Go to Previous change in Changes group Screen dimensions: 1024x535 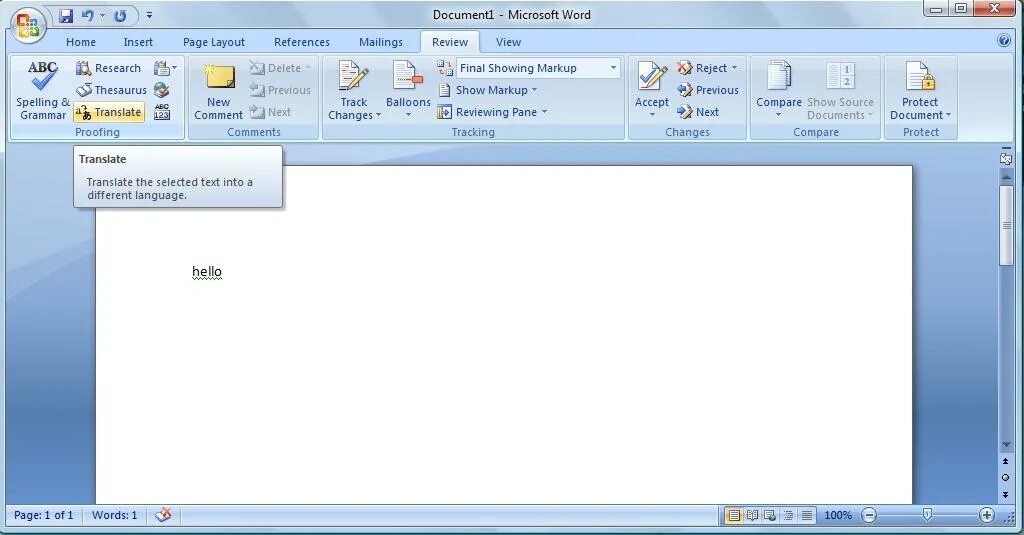click(x=708, y=90)
